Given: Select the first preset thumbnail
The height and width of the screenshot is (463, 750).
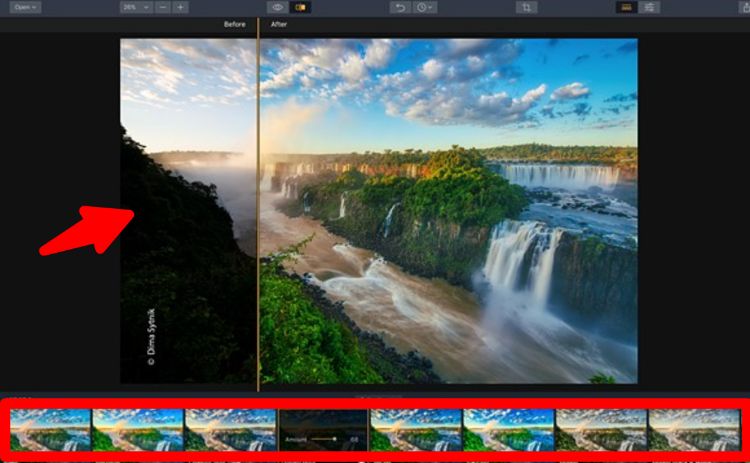Looking at the screenshot, I should (50, 430).
